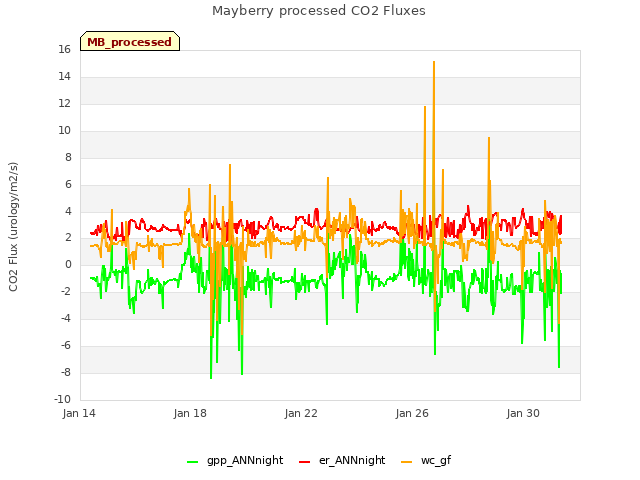The height and width of the screenshot is (480, 640).
Task: Click the 10 y-axis tick label
Action: click(64, 131)
